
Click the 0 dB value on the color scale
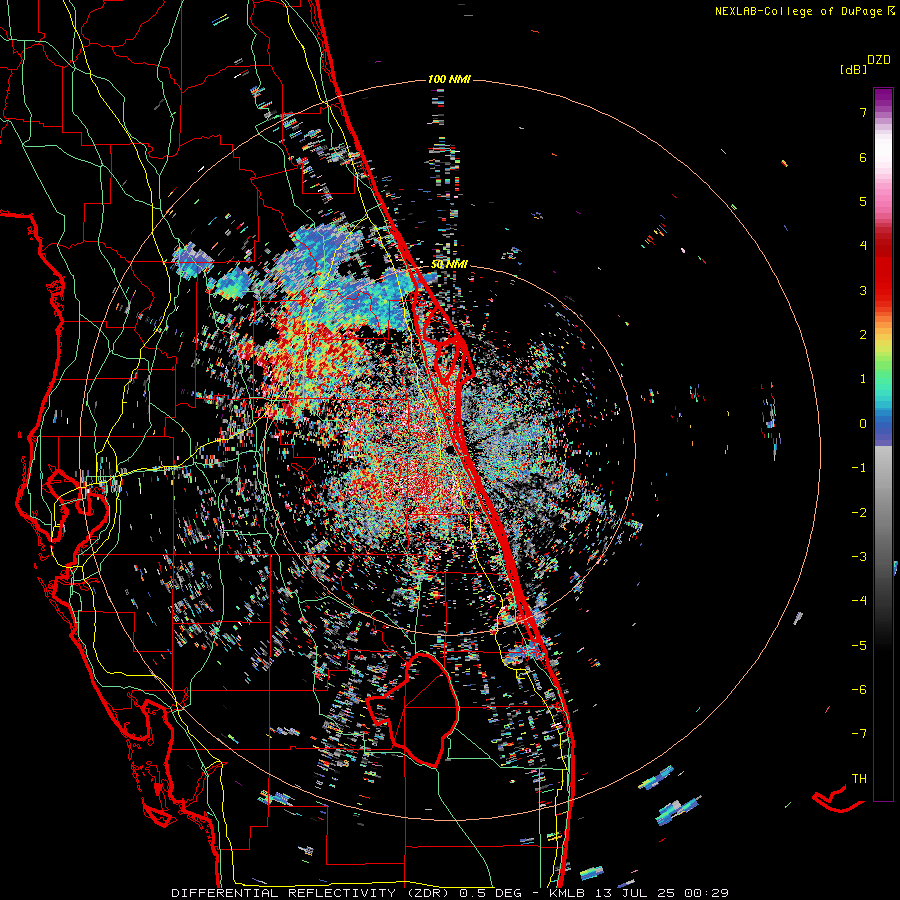click(x=863, y=424)
